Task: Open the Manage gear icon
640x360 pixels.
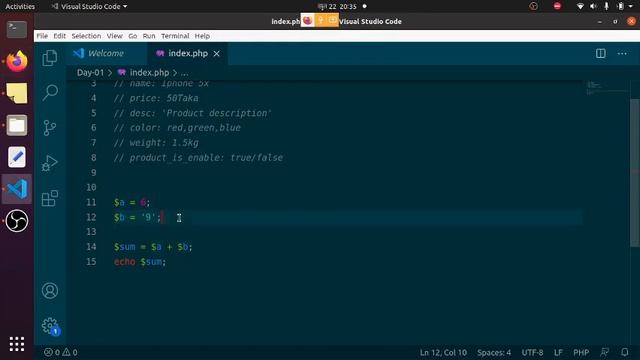Action: point(50,326)
